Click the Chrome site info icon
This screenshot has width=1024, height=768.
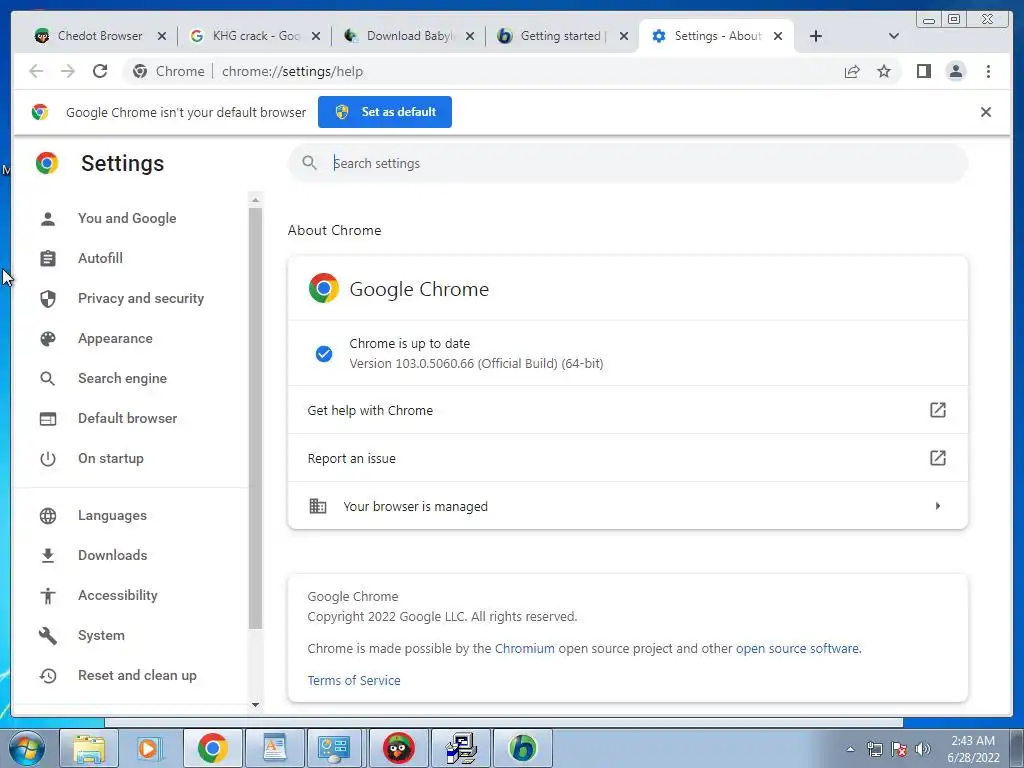point(140,71)
